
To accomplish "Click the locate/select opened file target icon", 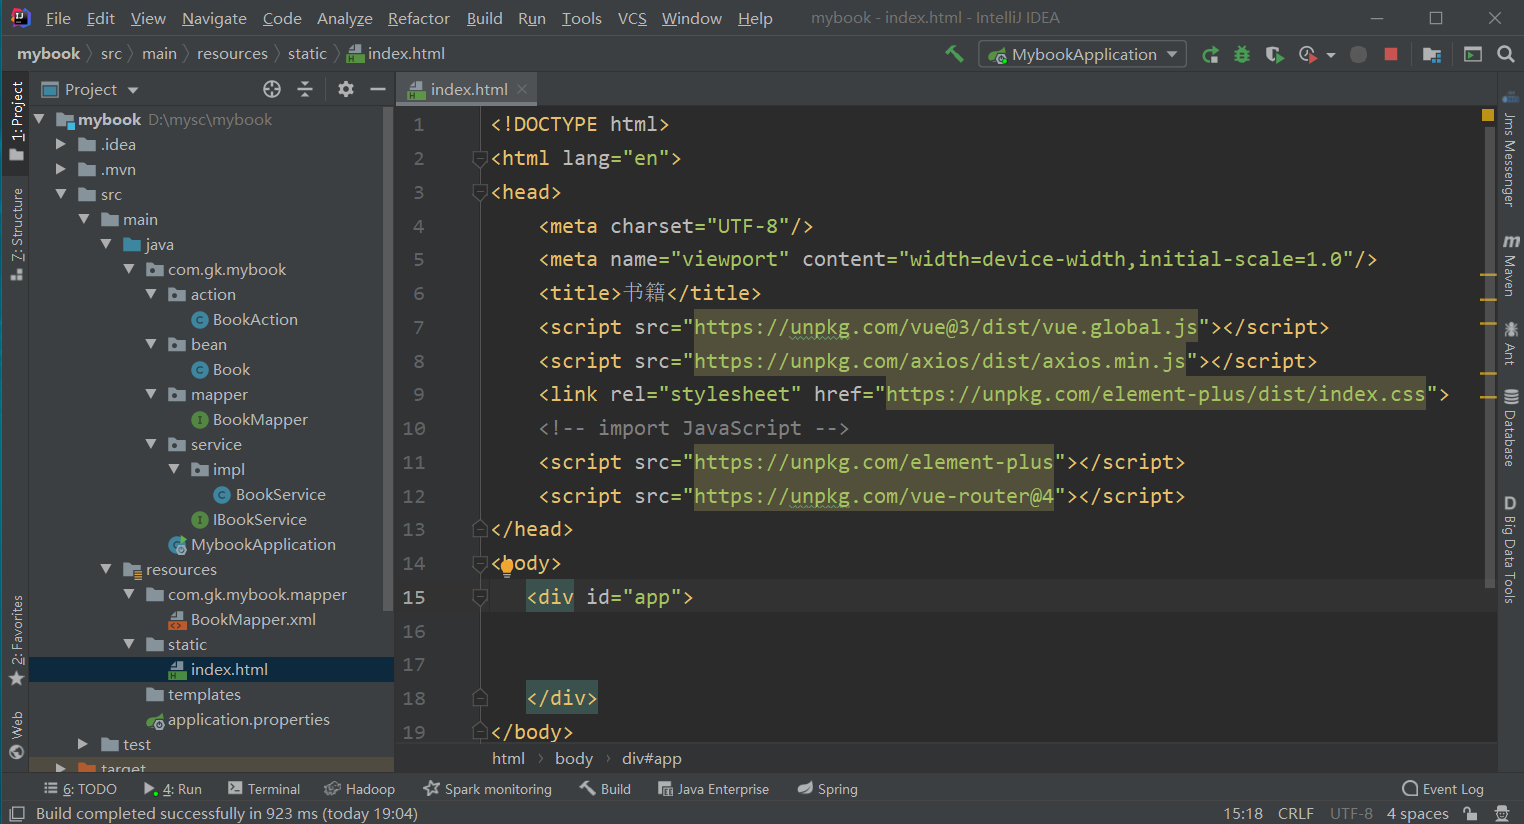I will [x=272, y=89].
